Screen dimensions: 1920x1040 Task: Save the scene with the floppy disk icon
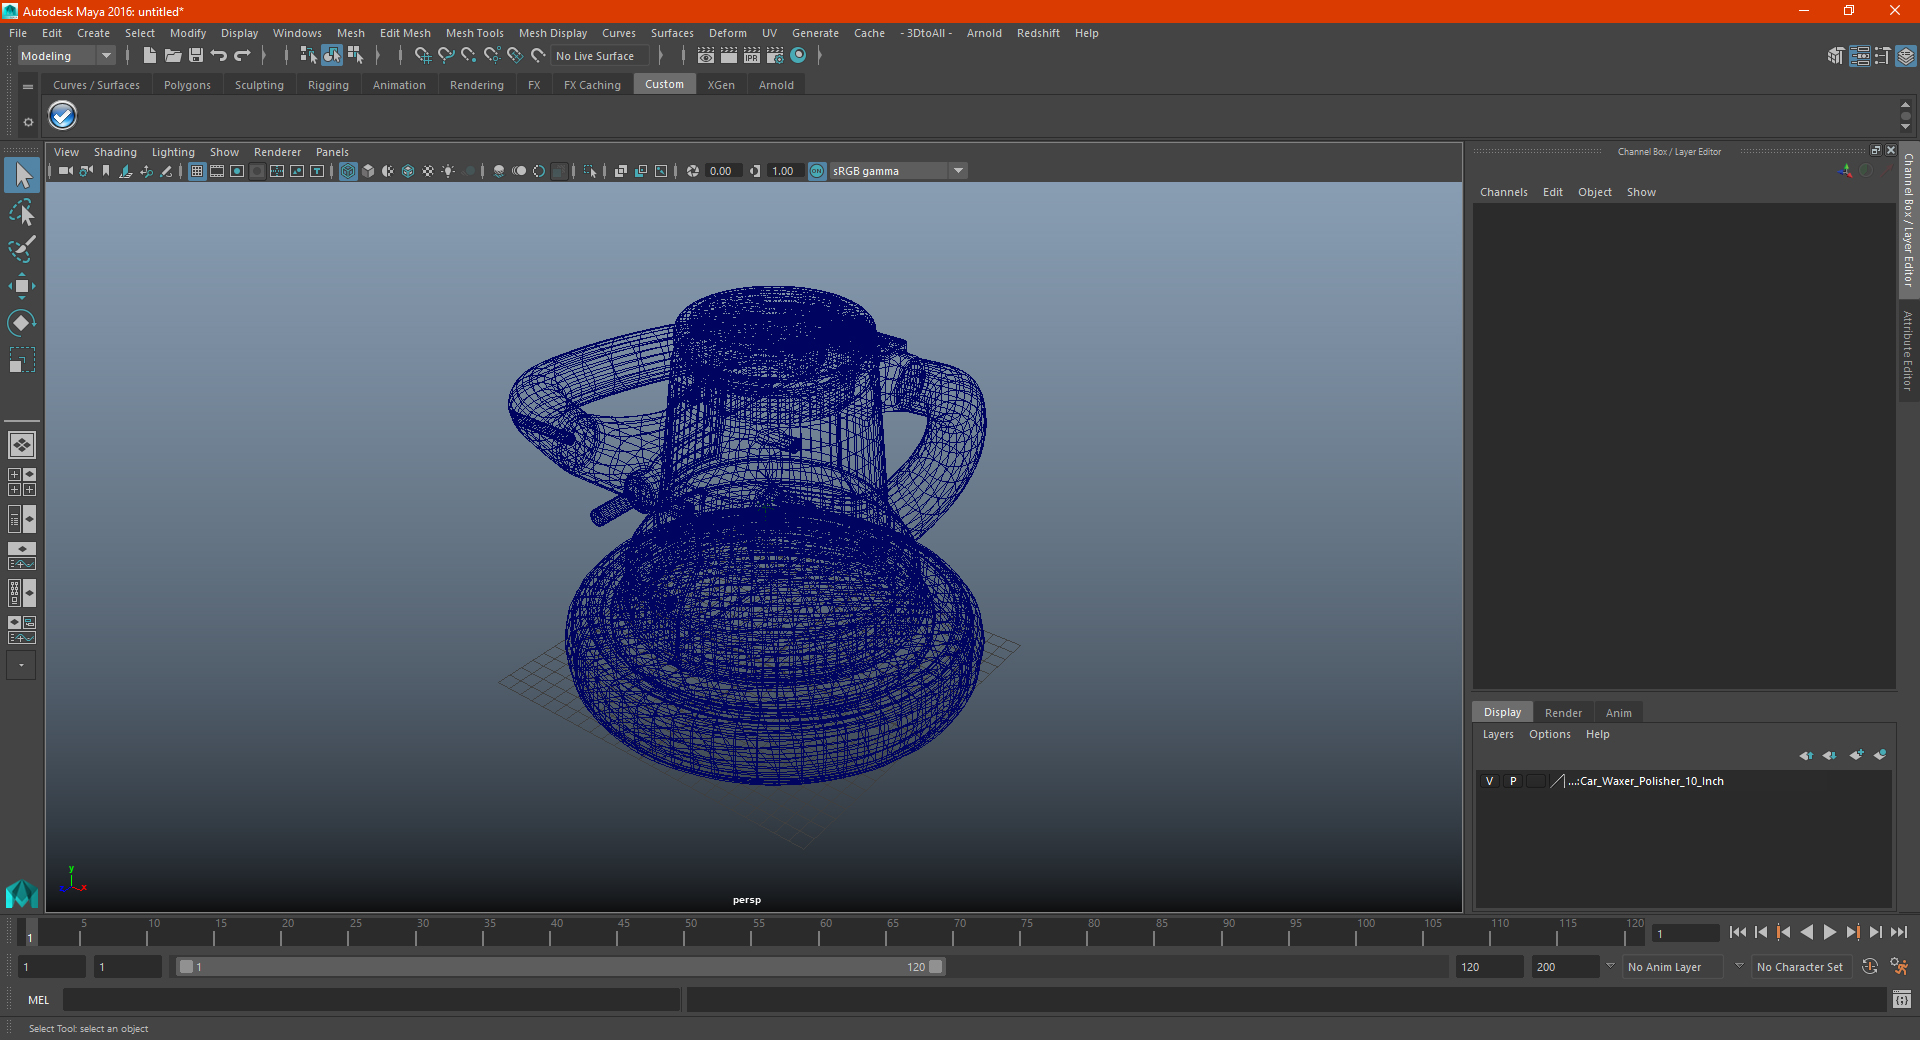[195, 56]
